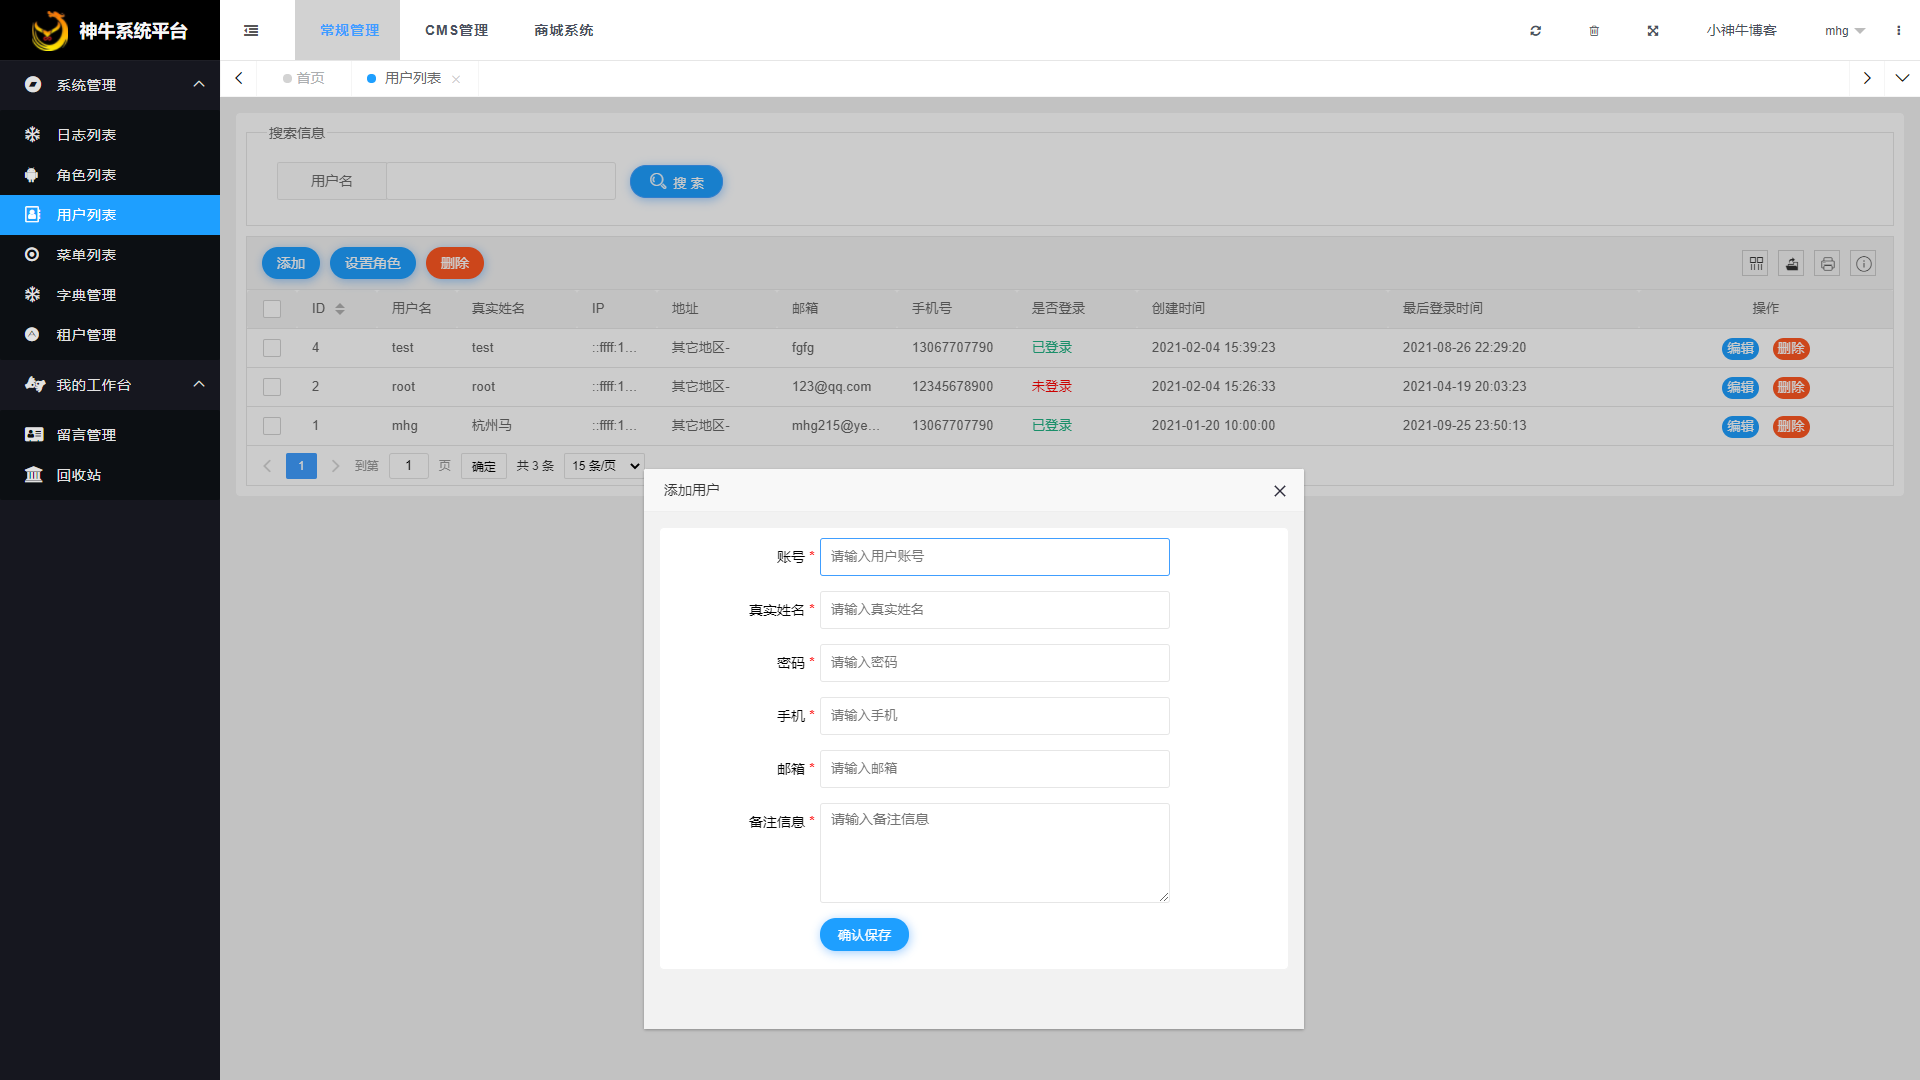Select the print icon above the table
The height and width of the screenshot is (1080, 1920).
tap(1827, 263)
